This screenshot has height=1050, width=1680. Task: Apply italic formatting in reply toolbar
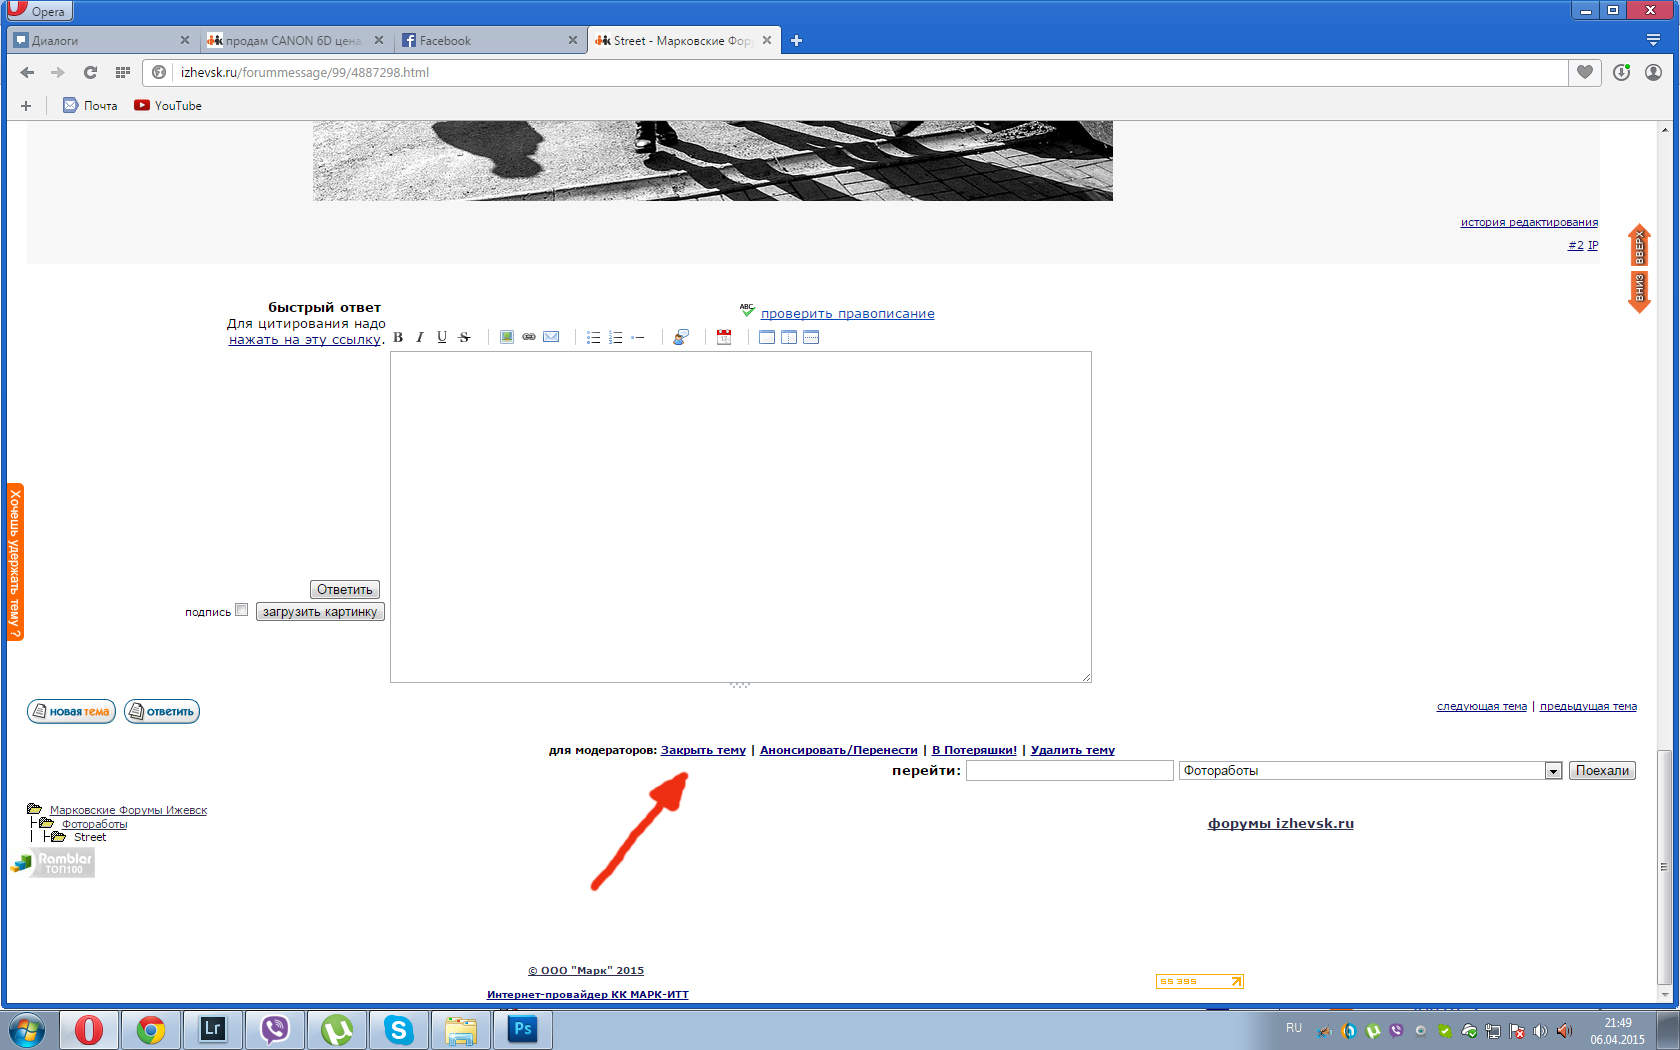pyautogui.click(x=420, y=337)
